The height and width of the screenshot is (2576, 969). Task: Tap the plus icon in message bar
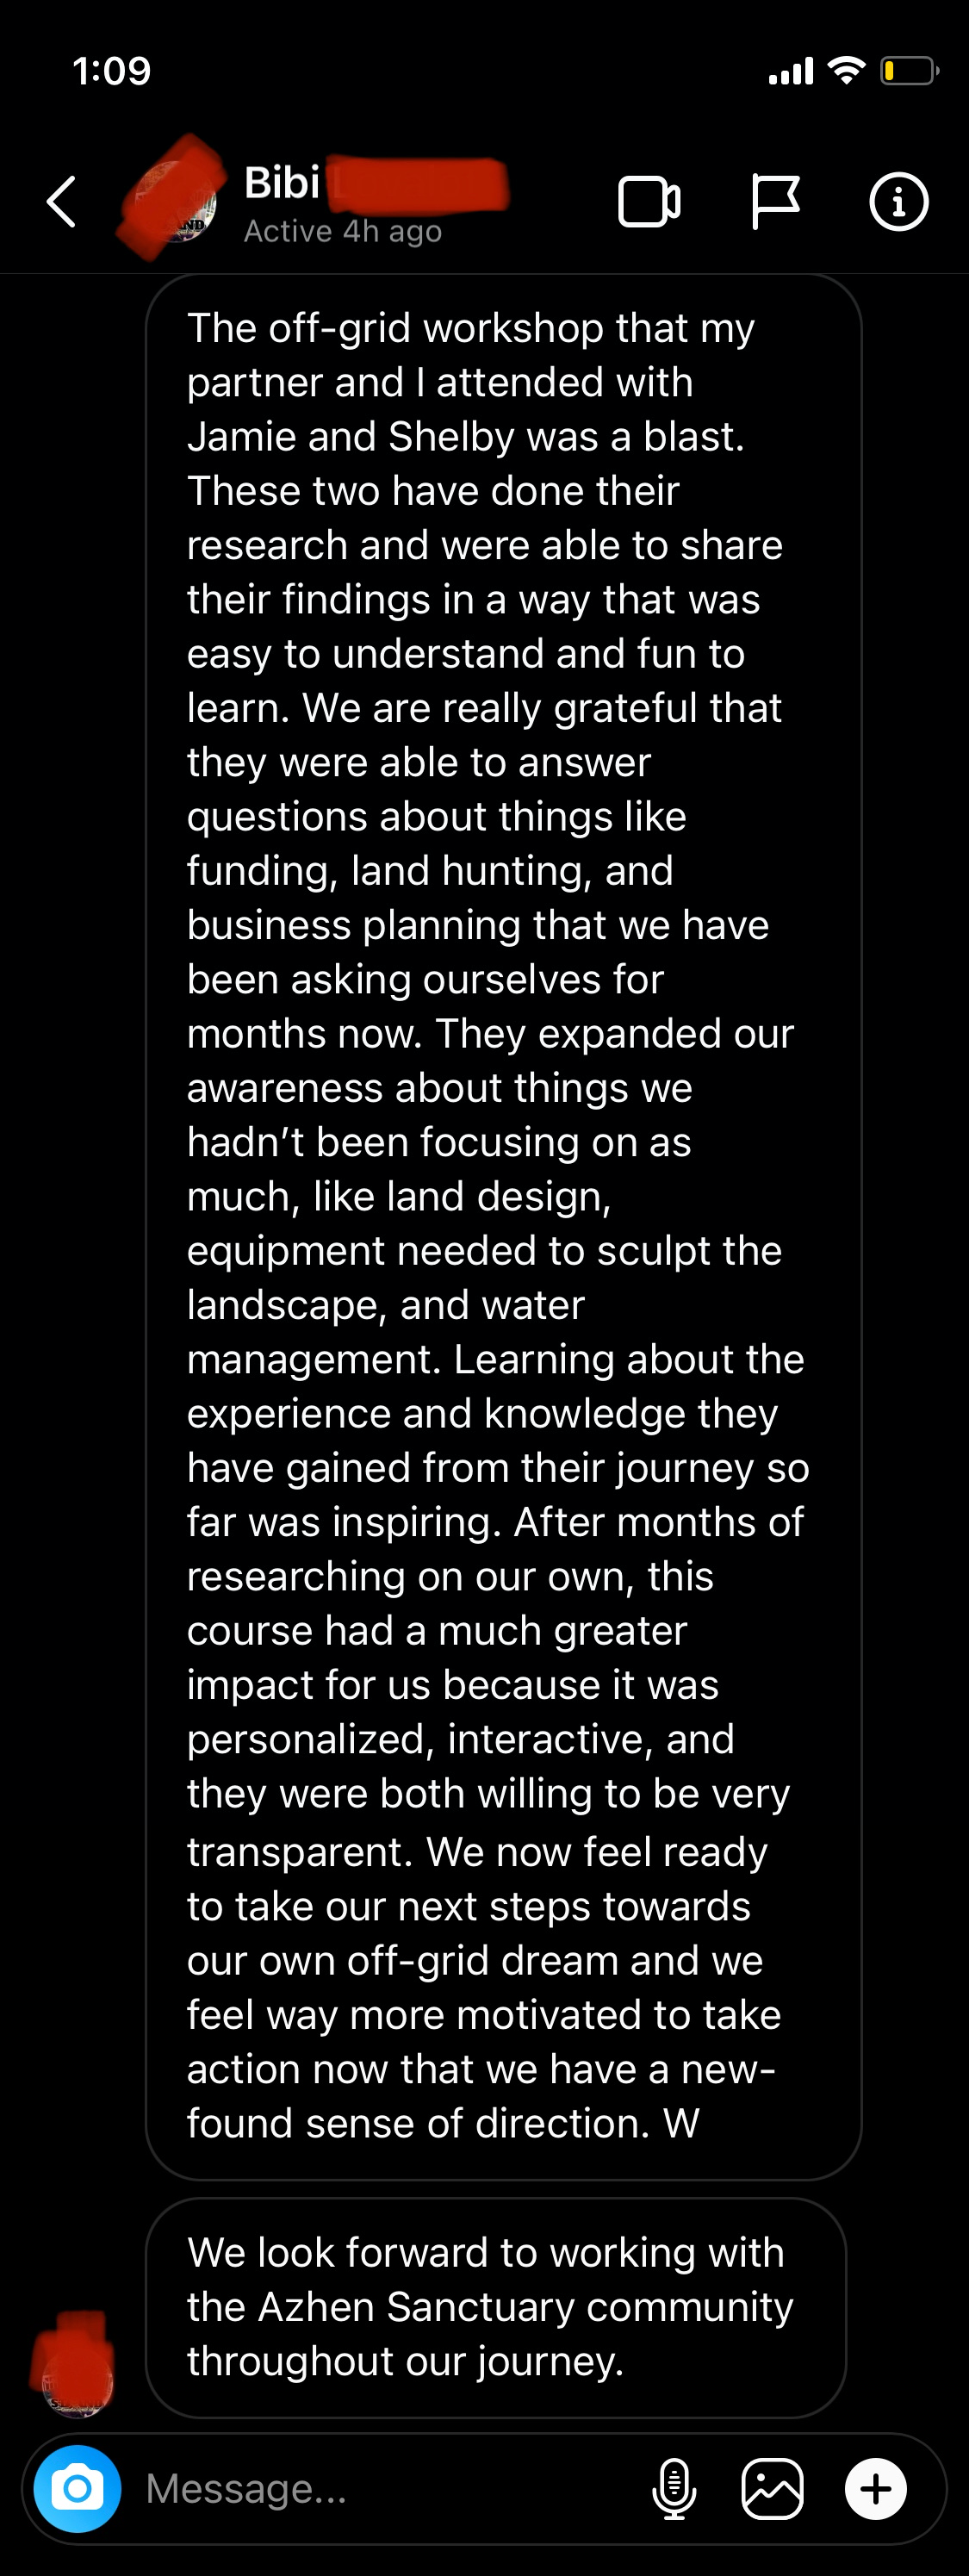tap(876, 2489)
